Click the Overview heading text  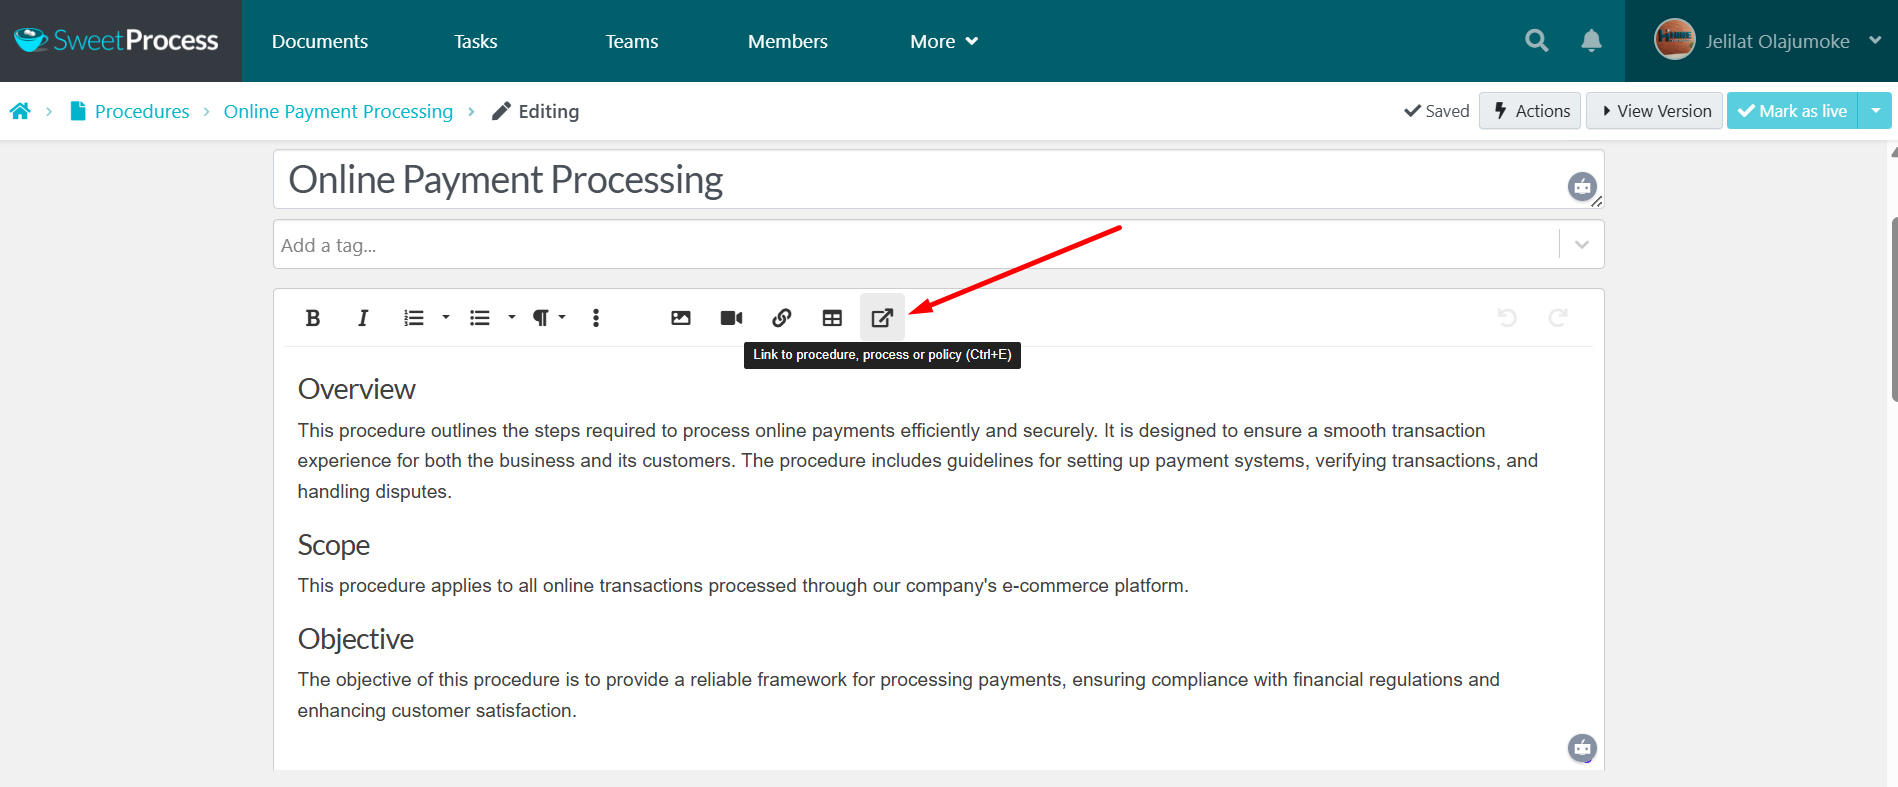coord(356,389)
